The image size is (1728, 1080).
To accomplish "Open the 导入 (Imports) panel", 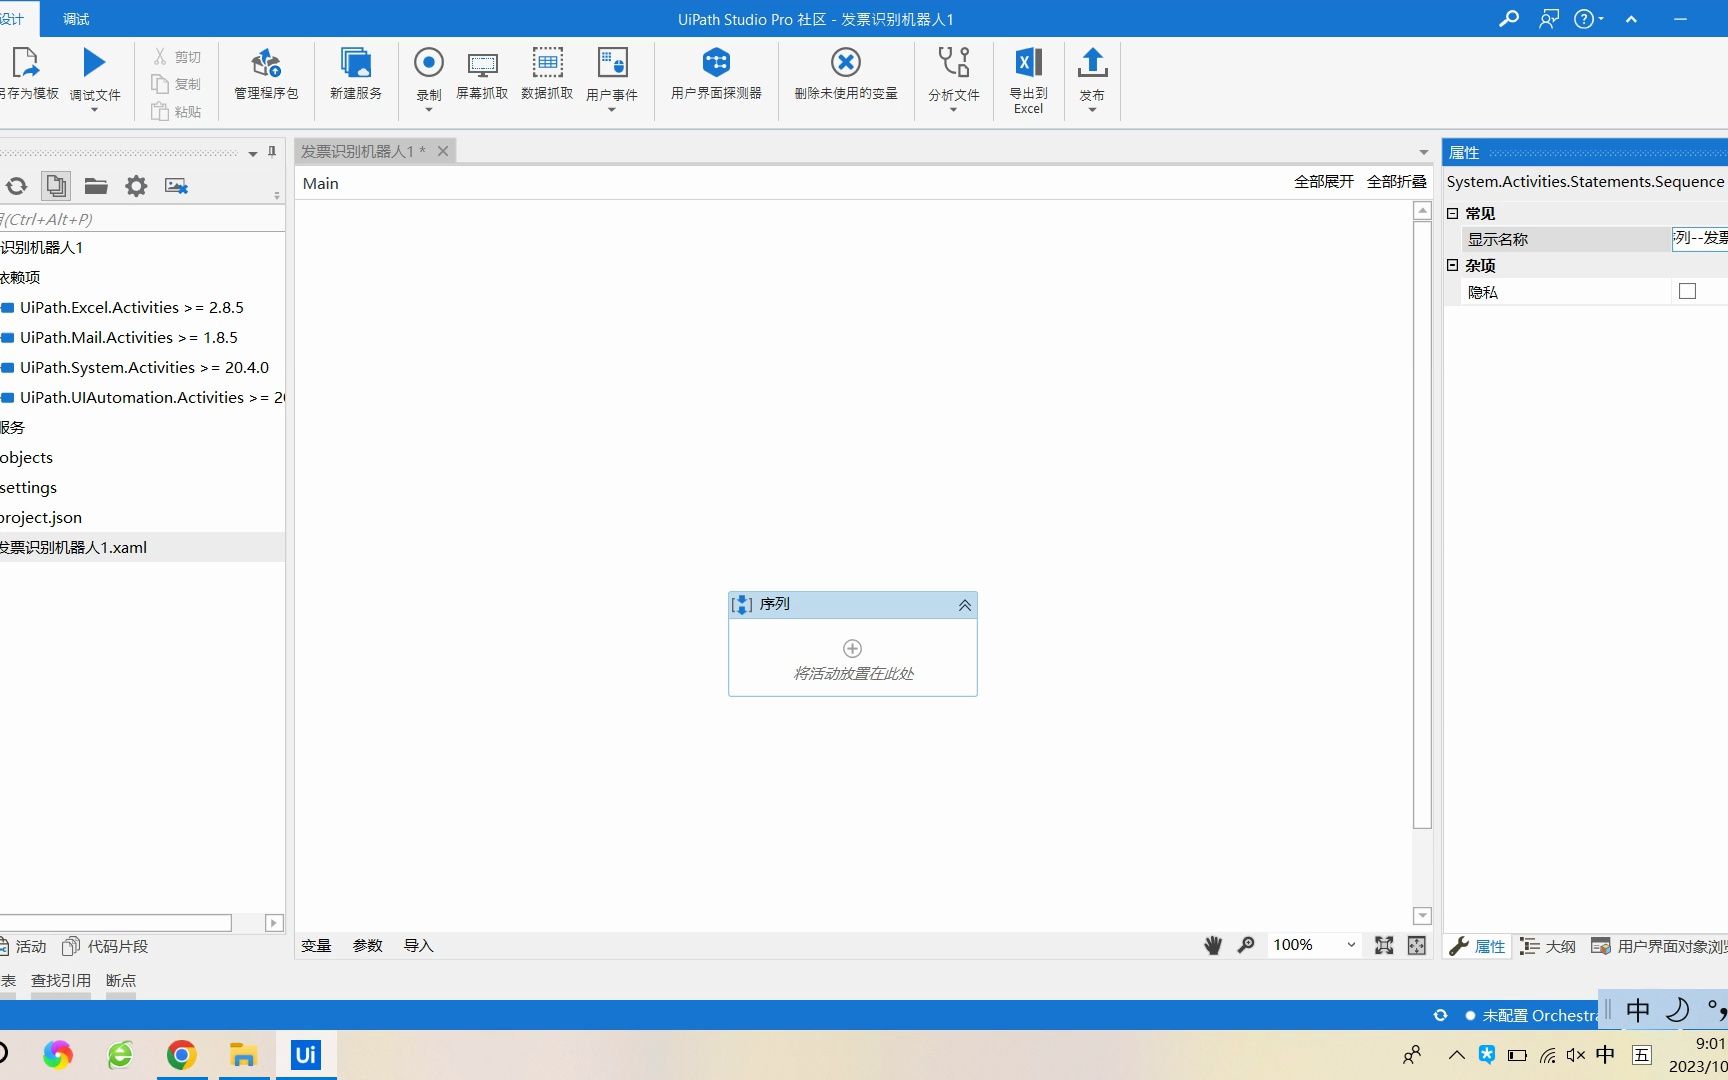I will click(418, 945).
